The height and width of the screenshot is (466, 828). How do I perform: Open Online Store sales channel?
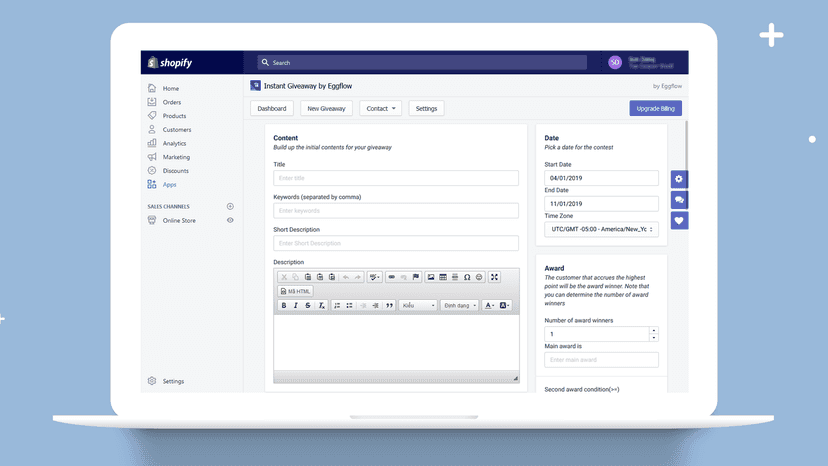pyautogui.click(x=179, y=220)
